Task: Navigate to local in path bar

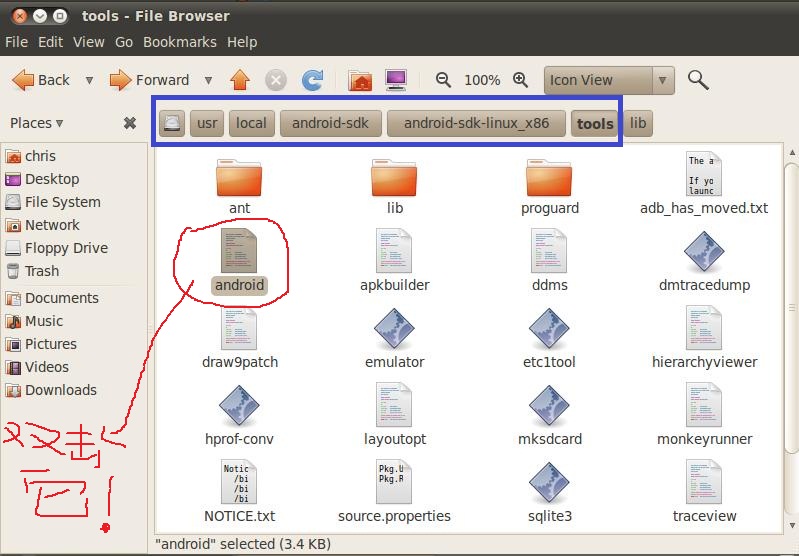Action: (x=252, y=123)
